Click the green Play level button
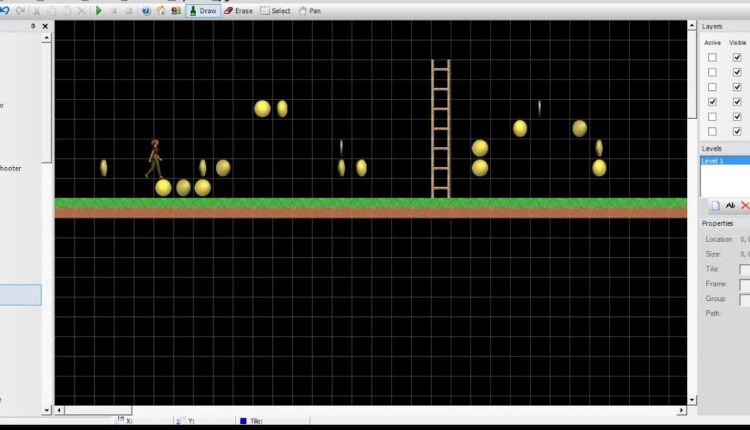 point(98,11)
